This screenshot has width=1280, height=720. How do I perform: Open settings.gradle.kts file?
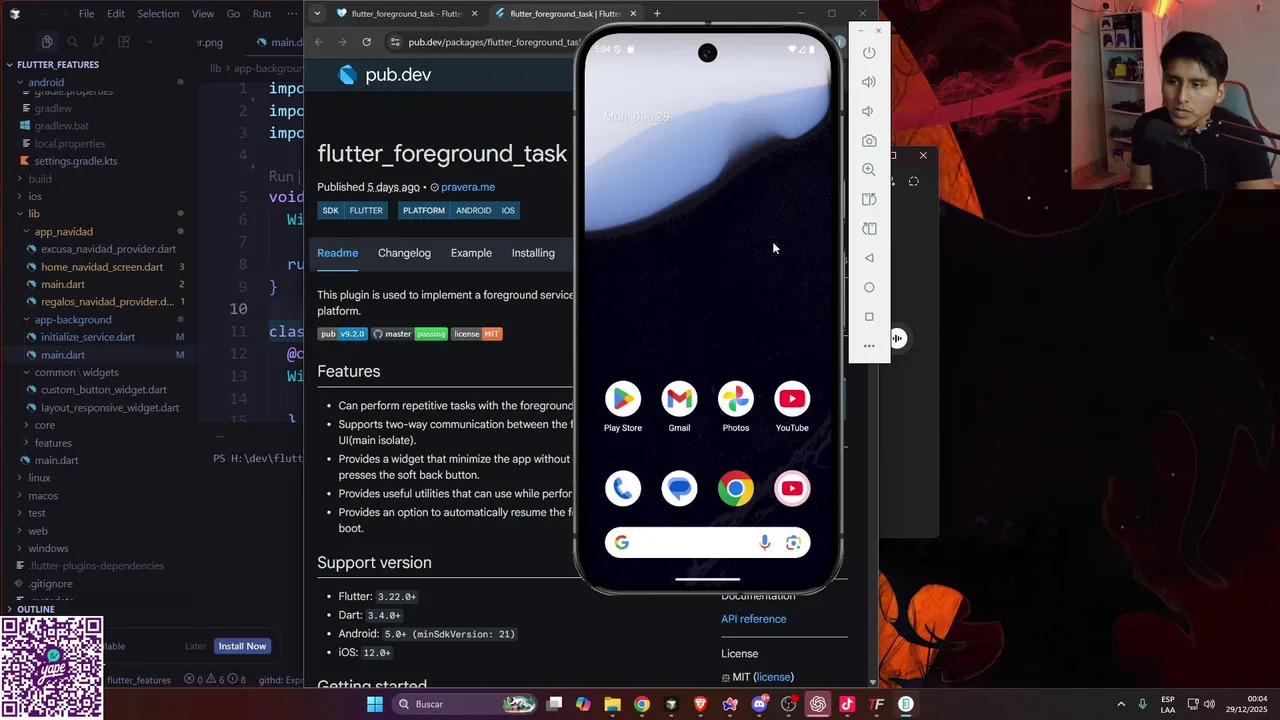76,161
